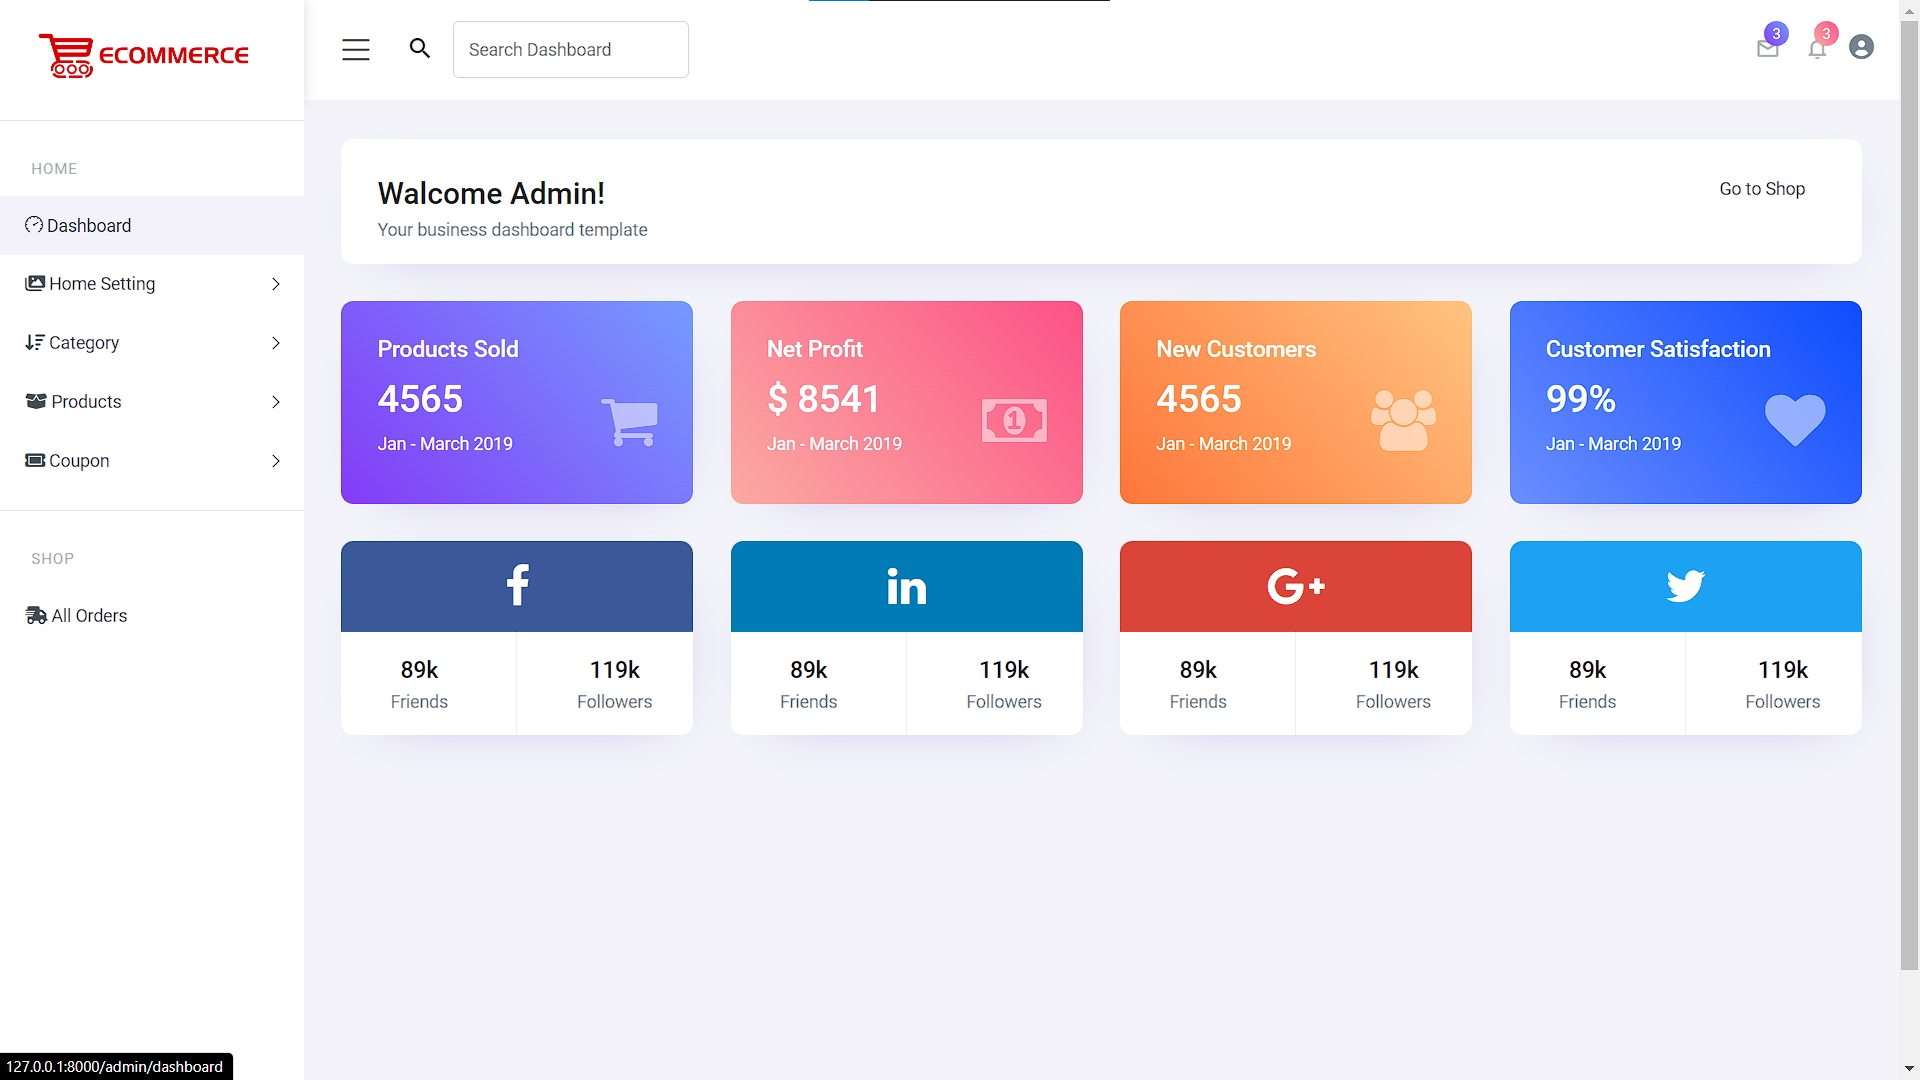The image size is (1920, 1080).
Task: Expand the Category submenu arrow
Action: point(276,343)
